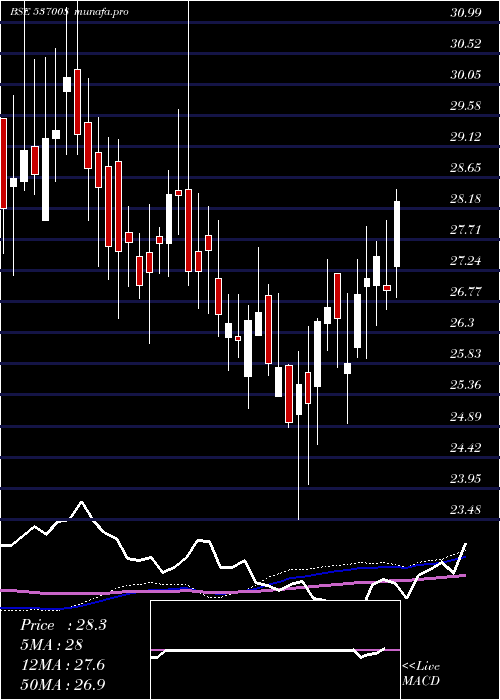Image resolution: width=500 pixels, height=700 pixels.
Task: Click the 28.65 price axis label
Action: (466, 168)
